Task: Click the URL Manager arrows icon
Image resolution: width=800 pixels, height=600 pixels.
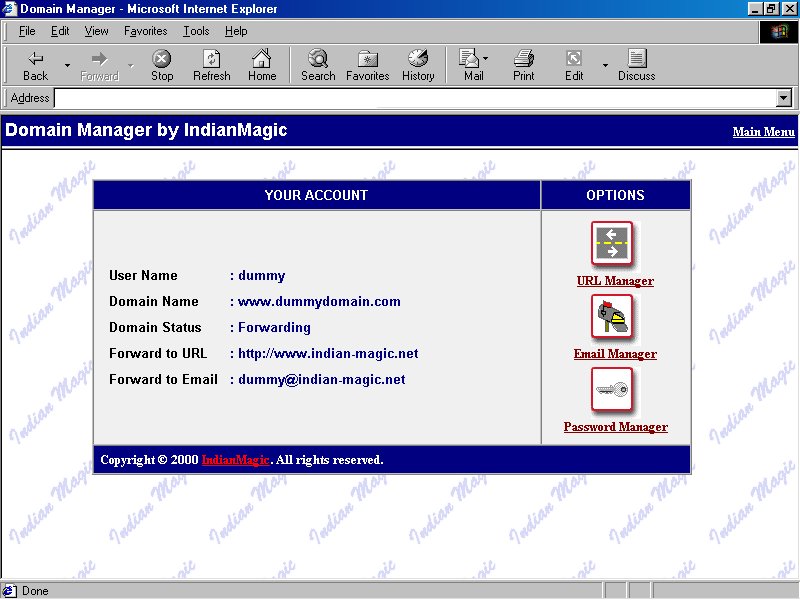Action: (x=612, y=244)
